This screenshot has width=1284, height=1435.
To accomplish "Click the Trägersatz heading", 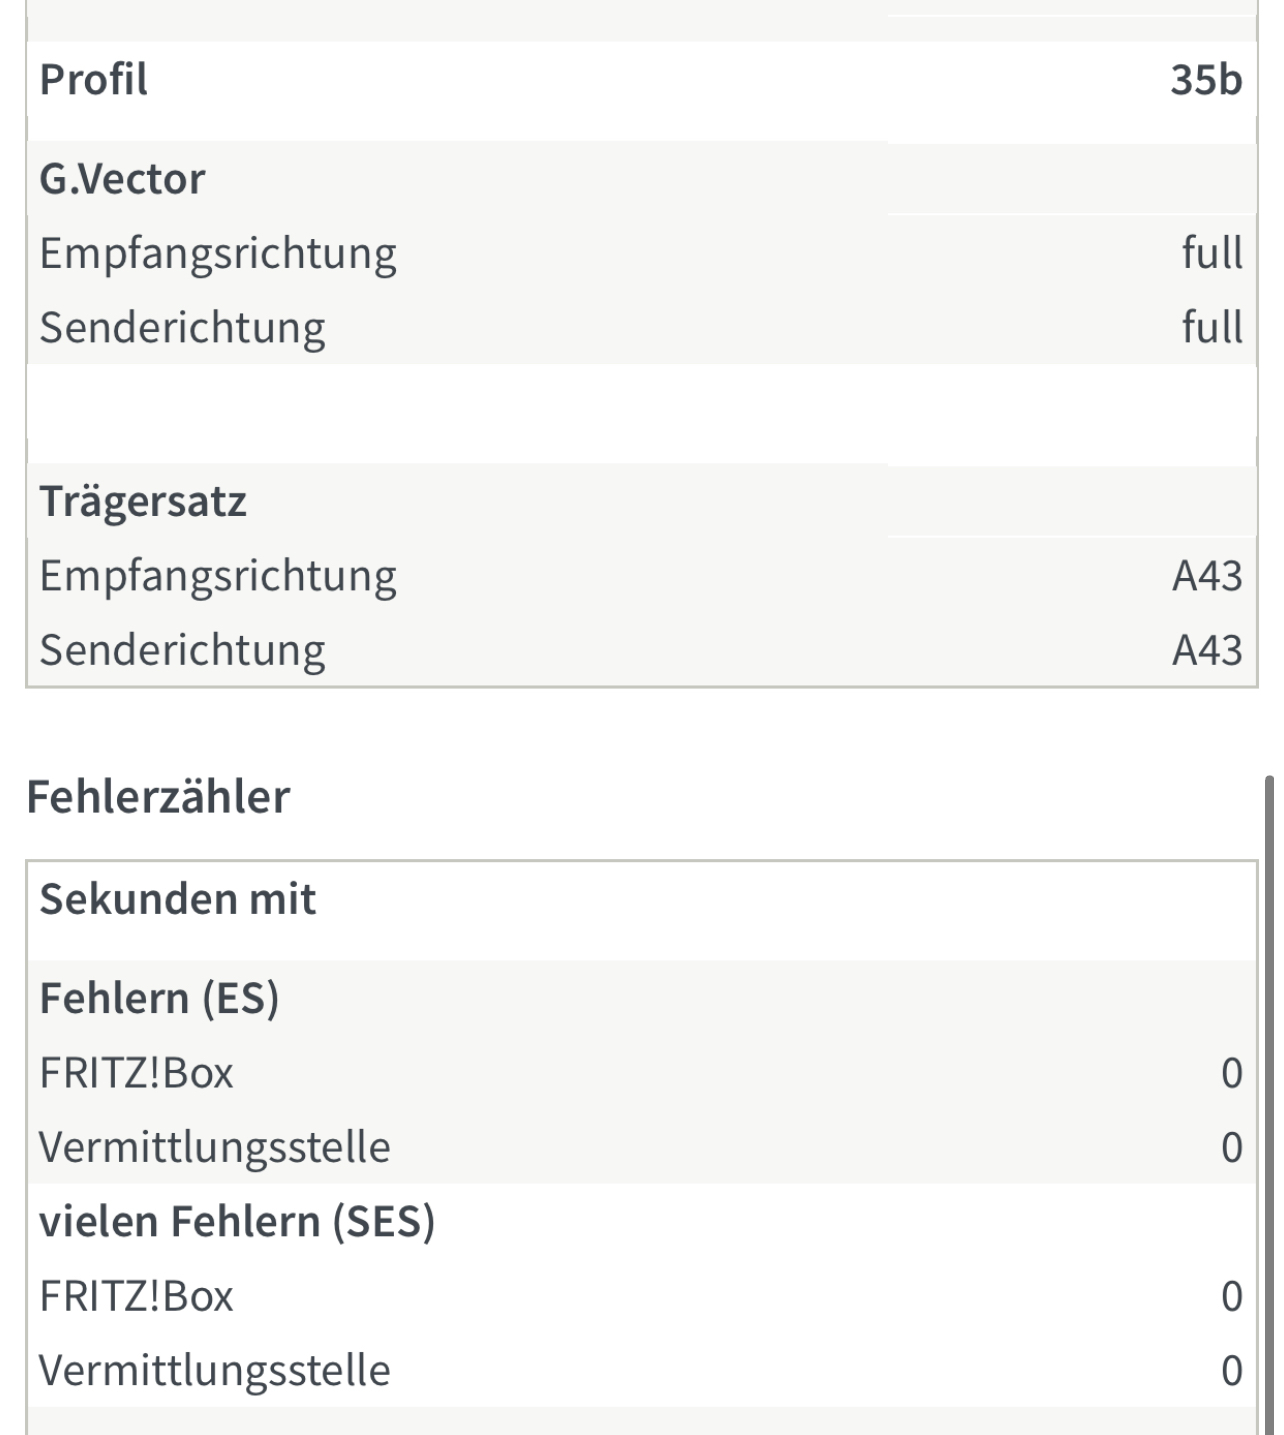I will (143, 501).
